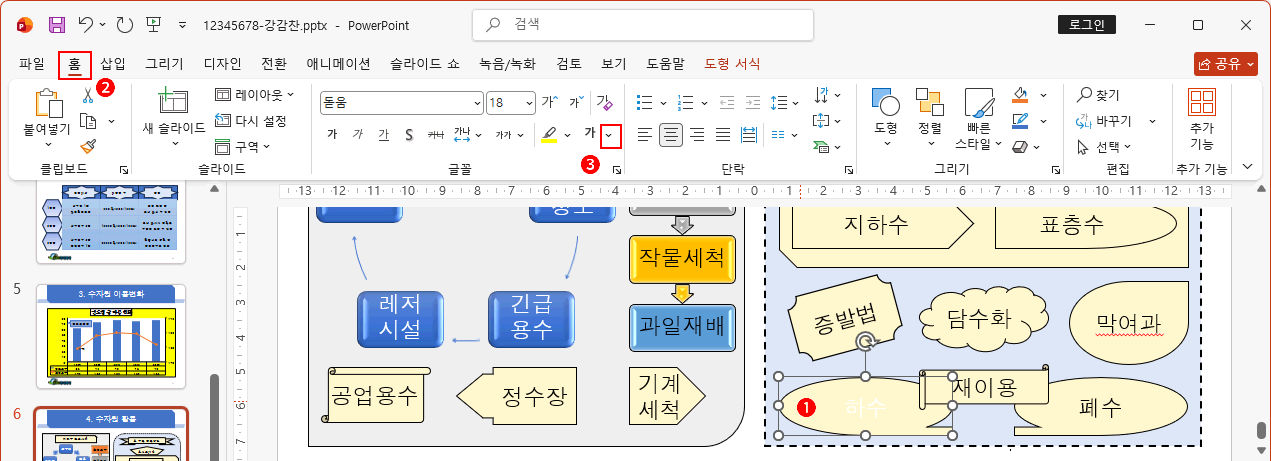Image resolution: width=1271 pixels, height=461 pixels.
Task: Select the Format Painter brush icon
Action: coord(87,146)
